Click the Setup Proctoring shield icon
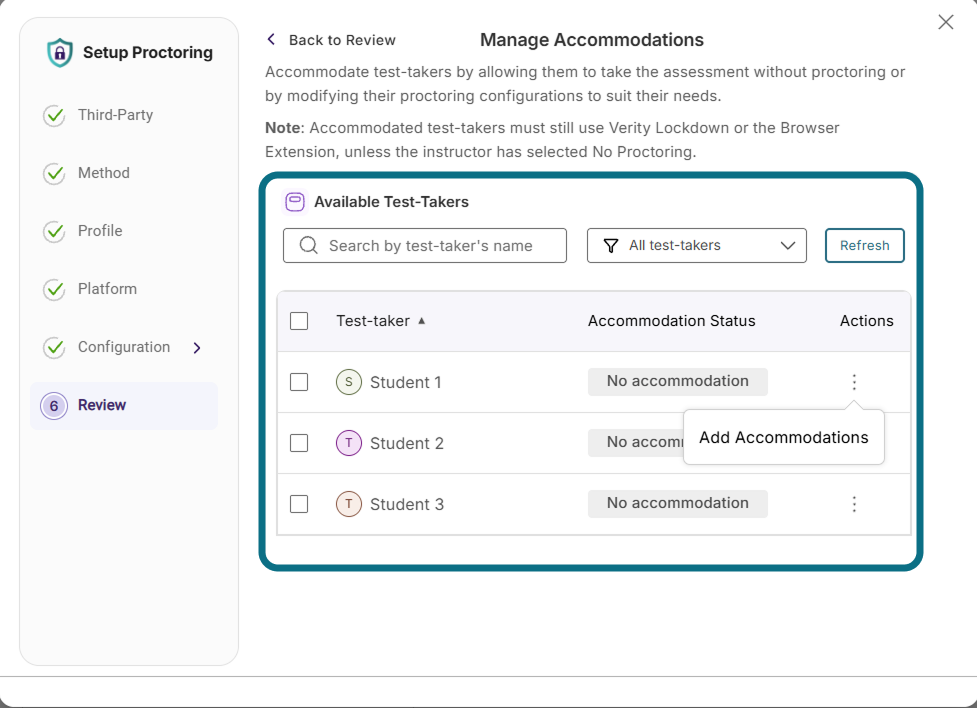 pyautogui.click(x=60, y=52)
